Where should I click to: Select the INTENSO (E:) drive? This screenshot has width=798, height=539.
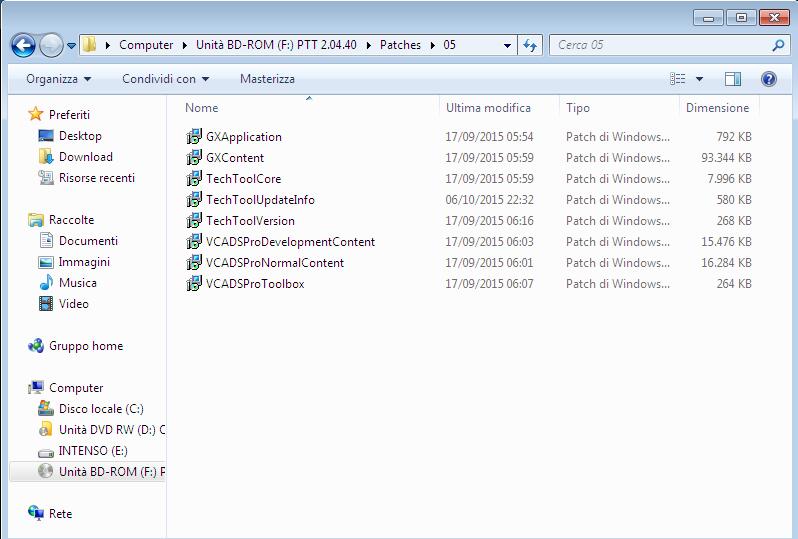pyautogui.click(x=93, y=450)
